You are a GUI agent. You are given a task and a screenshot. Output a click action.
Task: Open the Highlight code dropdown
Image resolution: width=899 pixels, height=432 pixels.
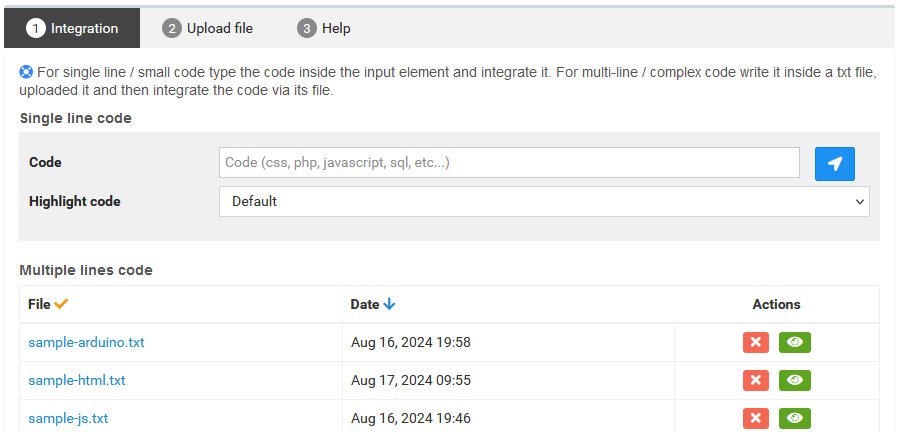point(544,201)
